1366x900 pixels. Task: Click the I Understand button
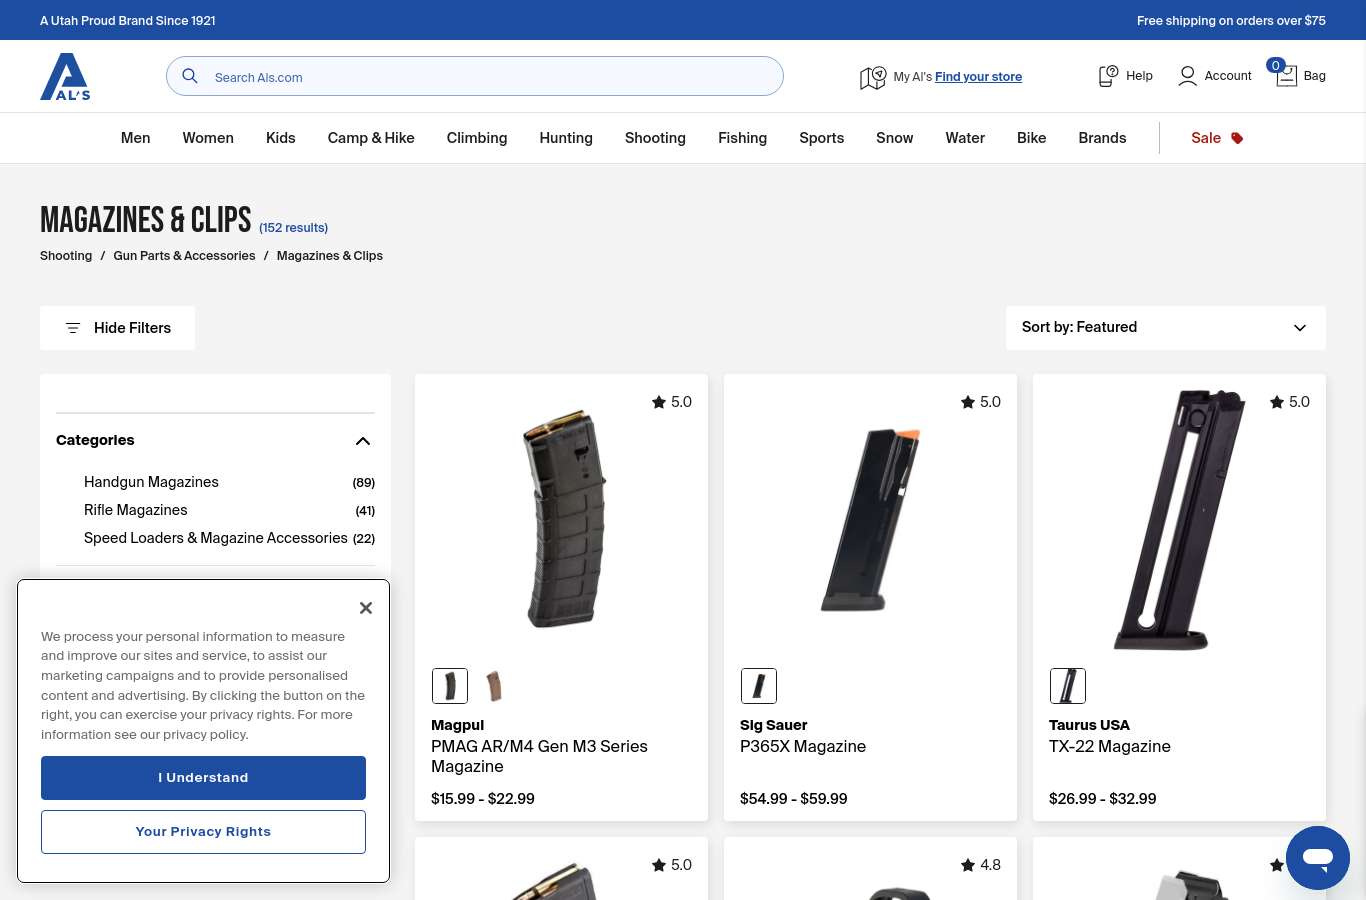(x=203, y=778)
